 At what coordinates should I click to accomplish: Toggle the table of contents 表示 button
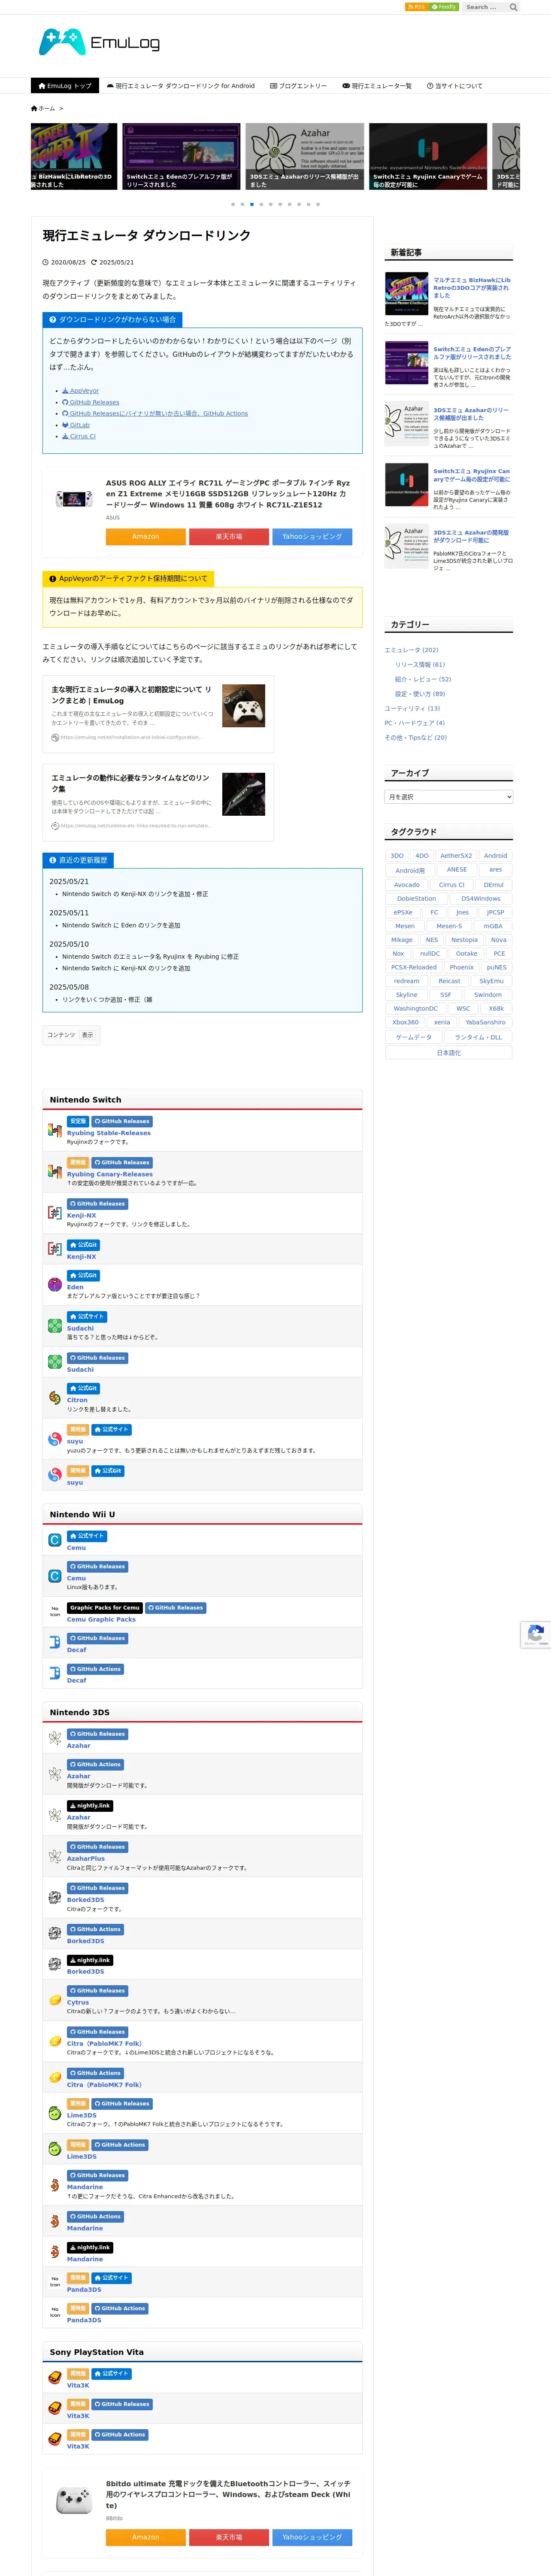pos(88,1035)
